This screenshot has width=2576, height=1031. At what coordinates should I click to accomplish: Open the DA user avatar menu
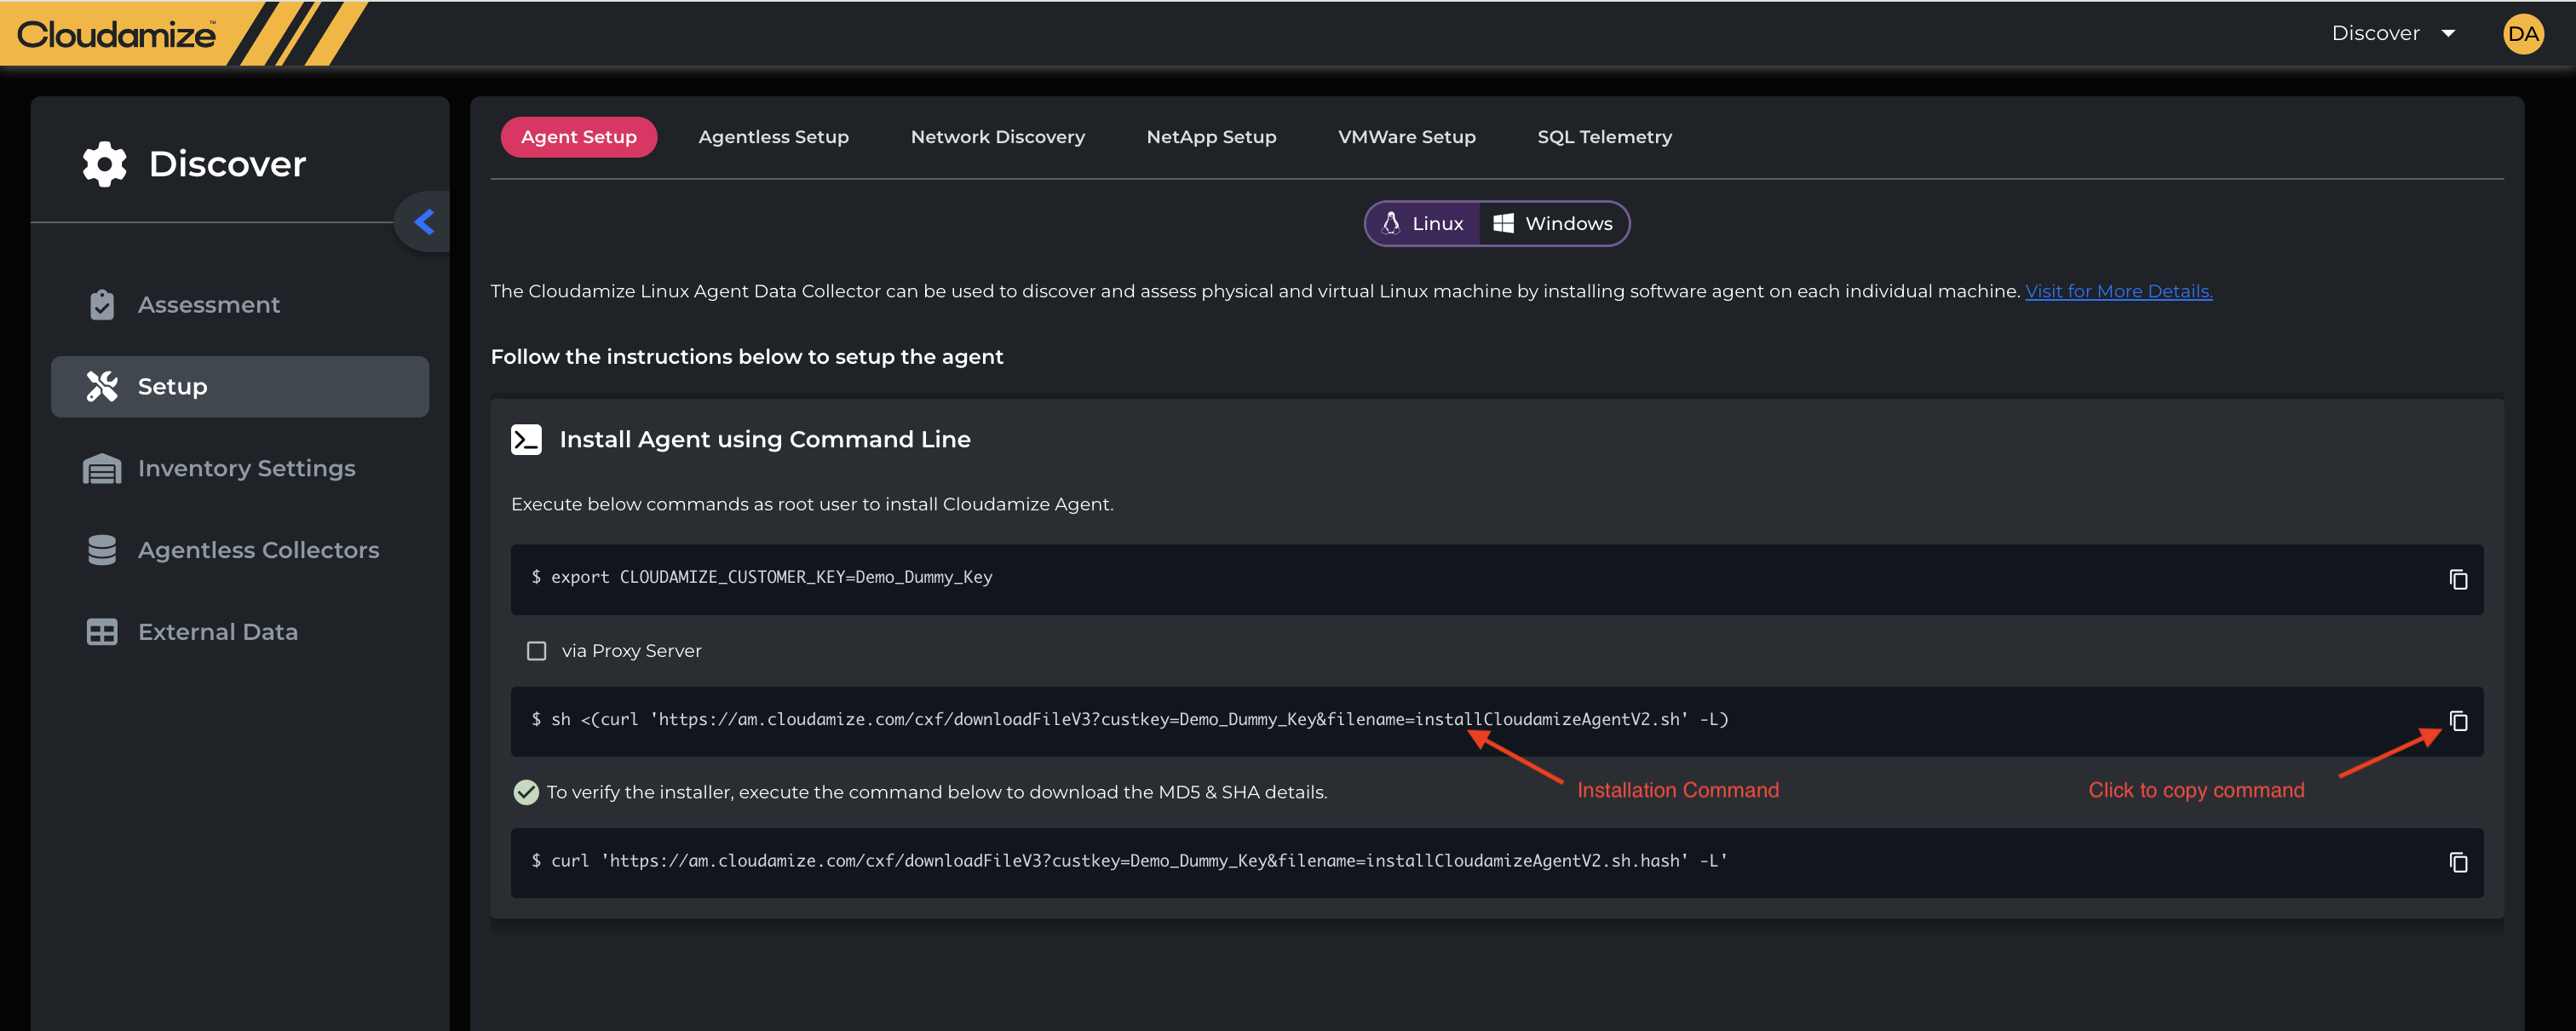click(x=2522, y=34)
